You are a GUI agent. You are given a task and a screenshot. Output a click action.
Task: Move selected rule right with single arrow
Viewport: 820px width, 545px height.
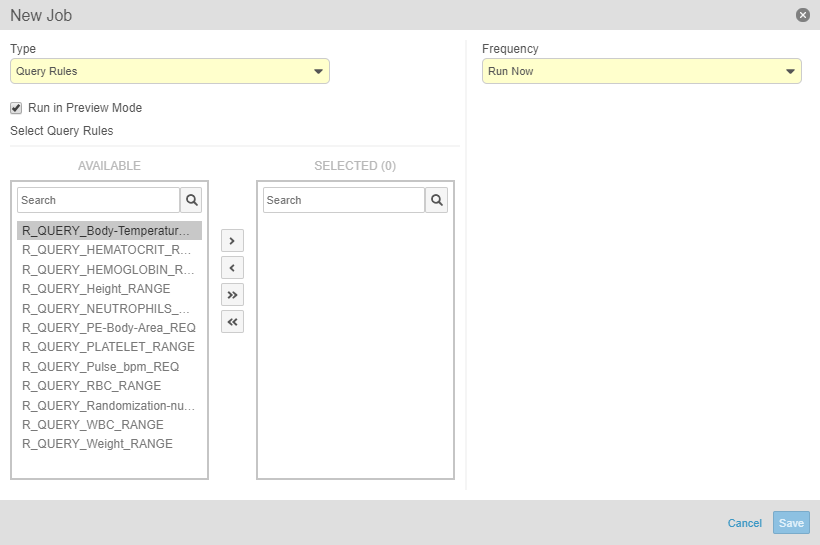(232, 241)
